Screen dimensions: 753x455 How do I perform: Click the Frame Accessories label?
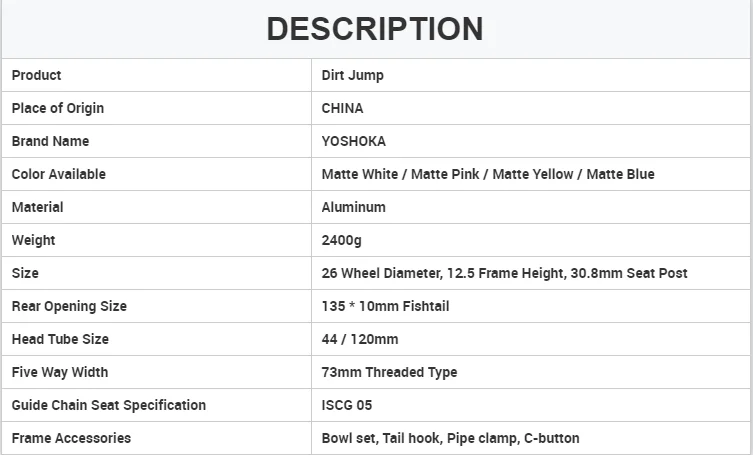click(71, 438)
